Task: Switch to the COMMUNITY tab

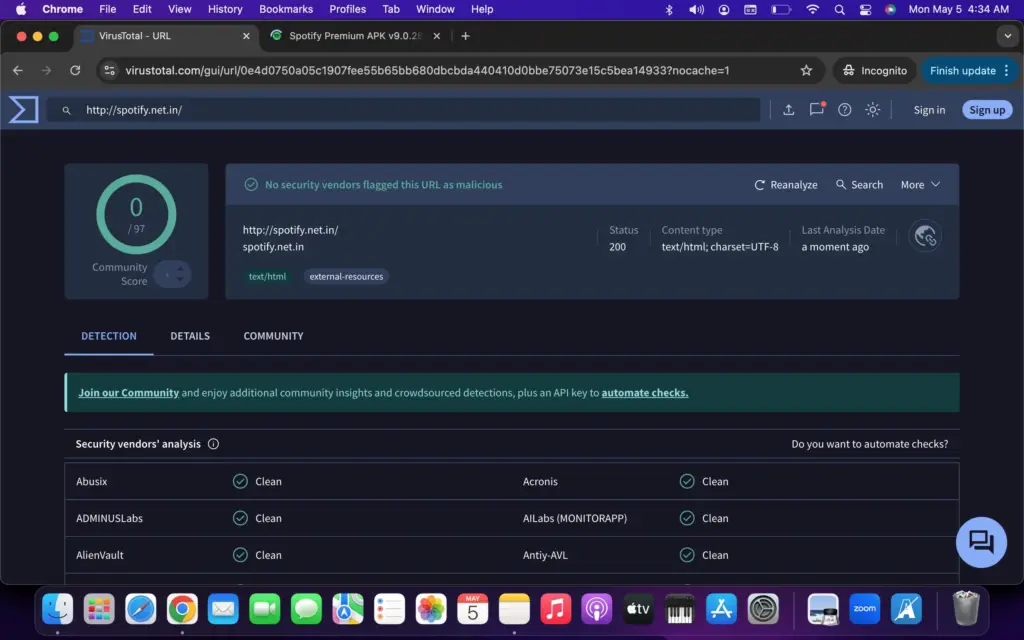Action: click(273, 336)
